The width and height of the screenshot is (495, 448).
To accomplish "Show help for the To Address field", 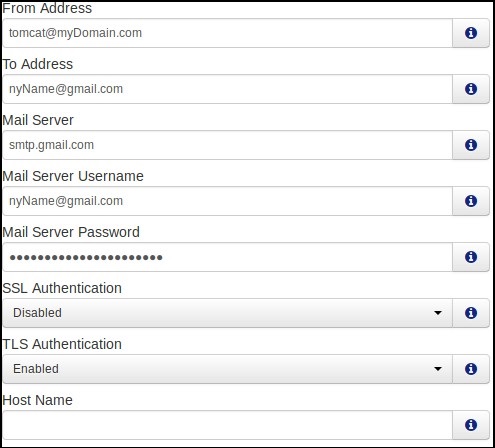I will (471, 89).
